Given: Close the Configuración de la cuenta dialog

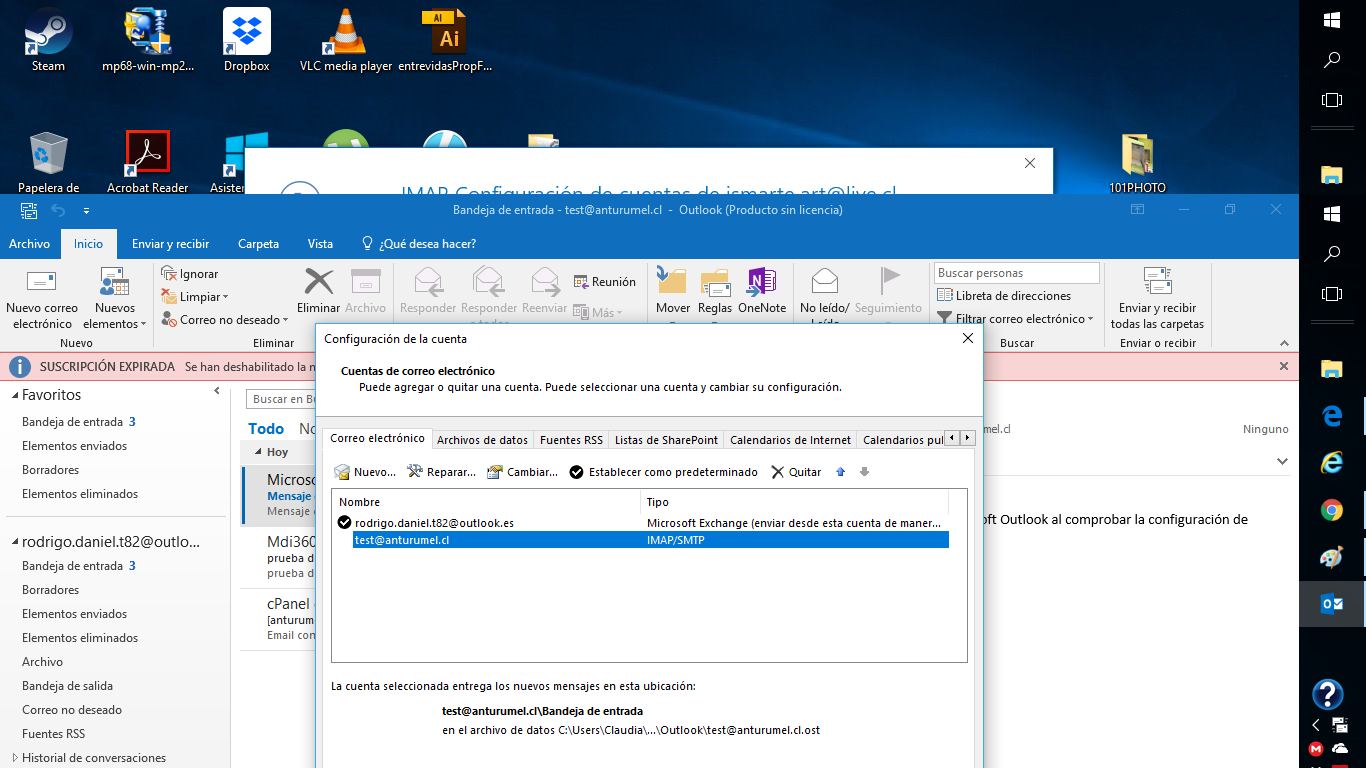Looking at the screenshot, I should tap(967, 339).
